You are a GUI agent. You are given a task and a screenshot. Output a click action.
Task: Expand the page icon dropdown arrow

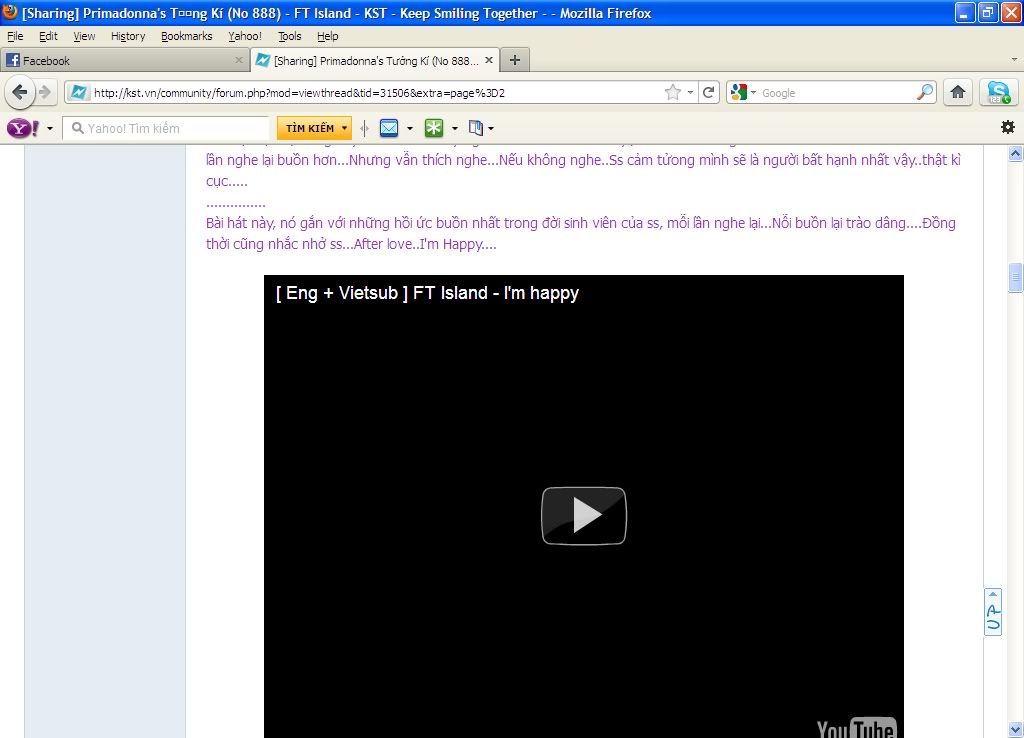click(491, 129)
